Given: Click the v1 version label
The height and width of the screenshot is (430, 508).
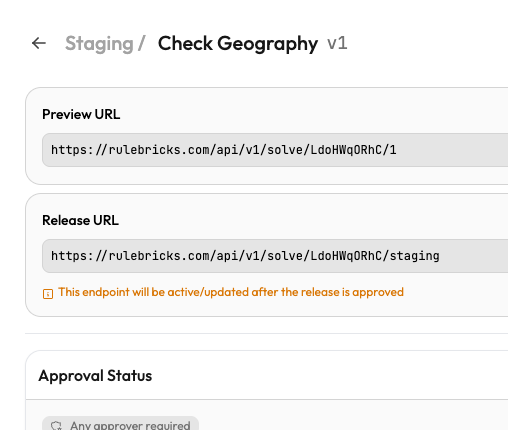Looking at the screenshot, I should (x=337, y=43).
